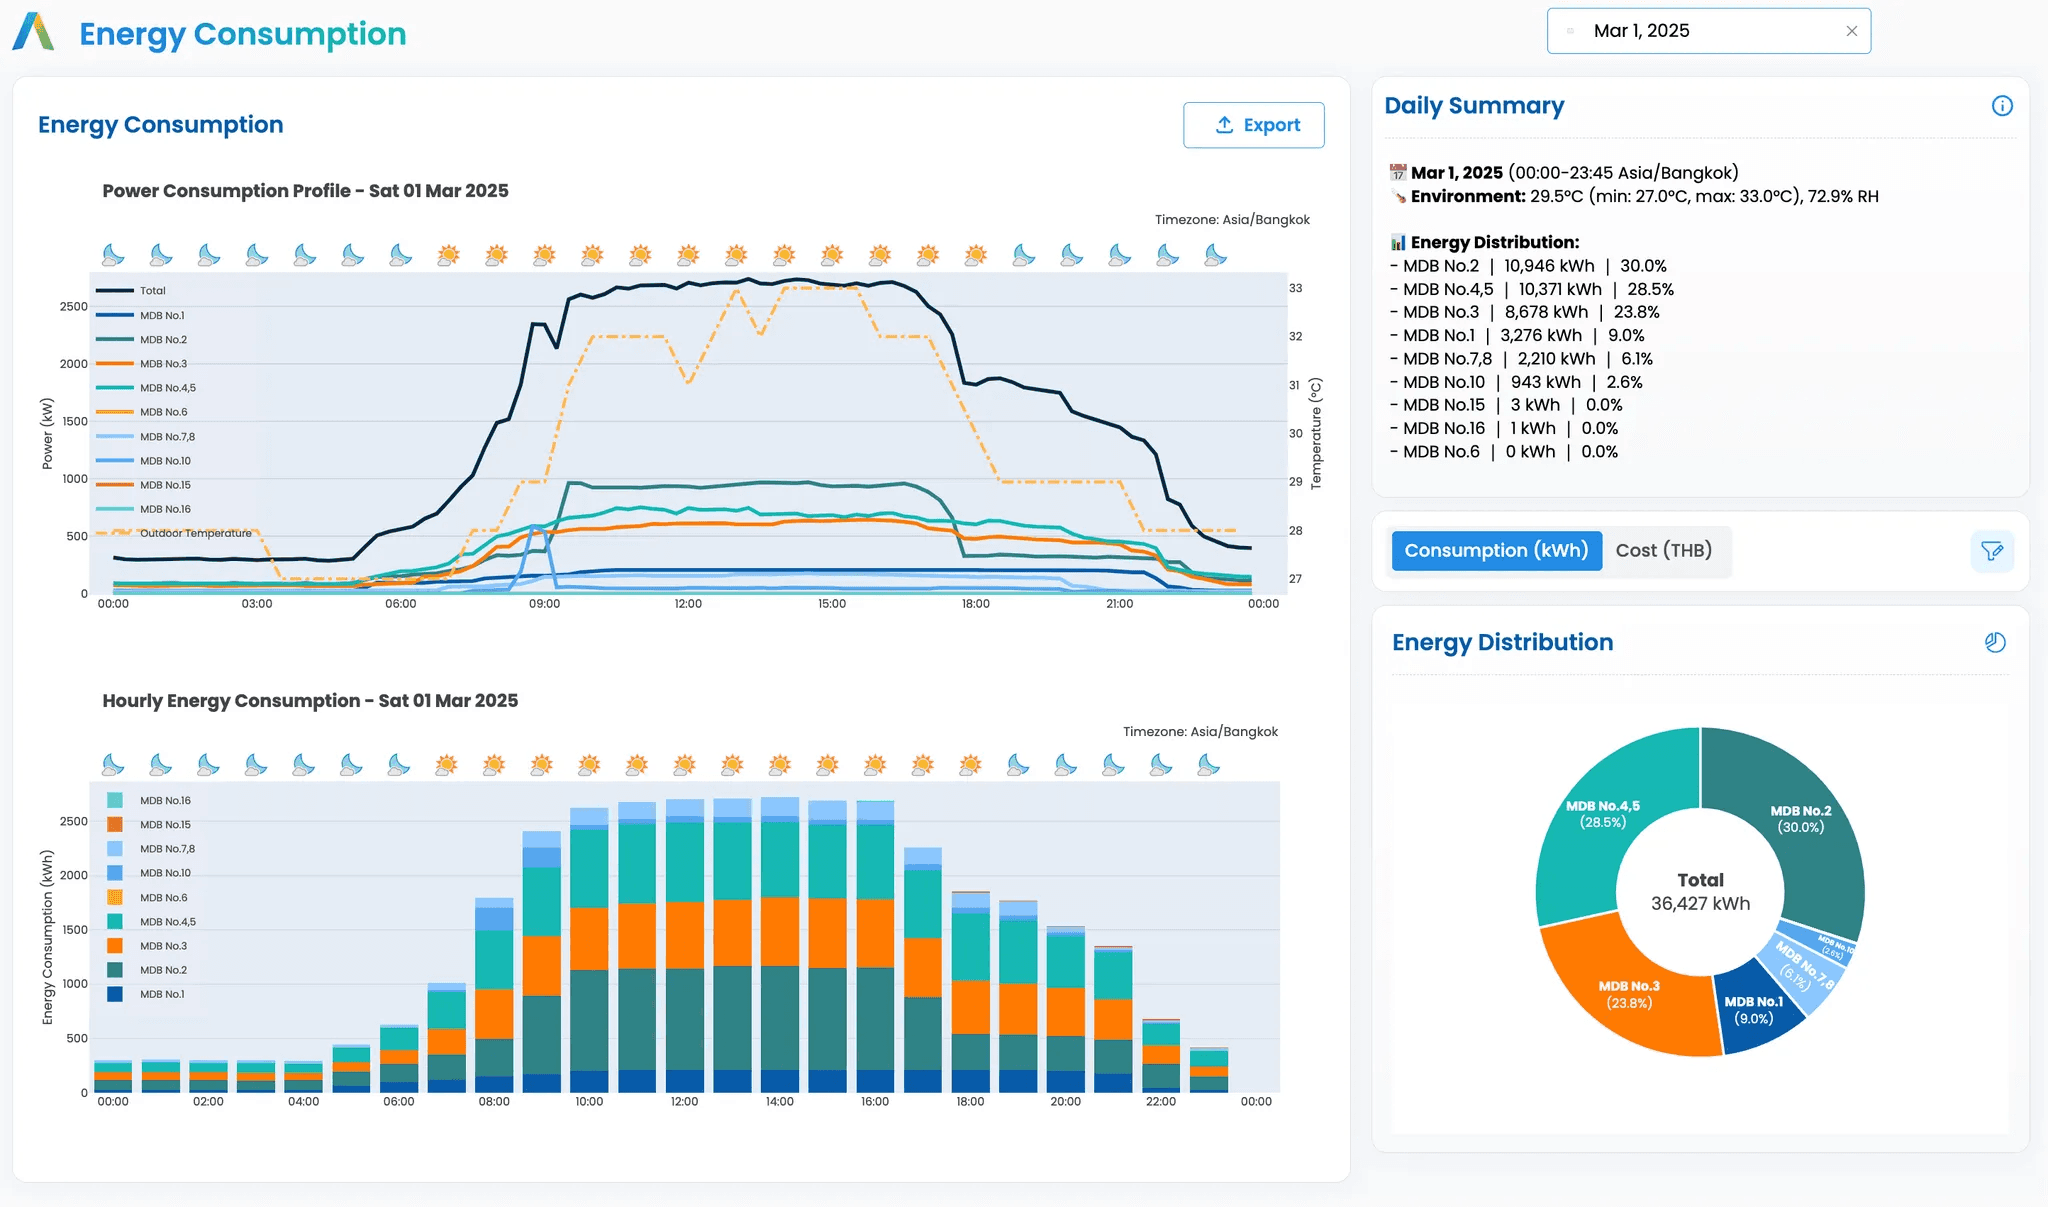Click the 08:00 bar in hourly chart
The height and width of the screenshot is (1207, 2048).
point(494,995)
